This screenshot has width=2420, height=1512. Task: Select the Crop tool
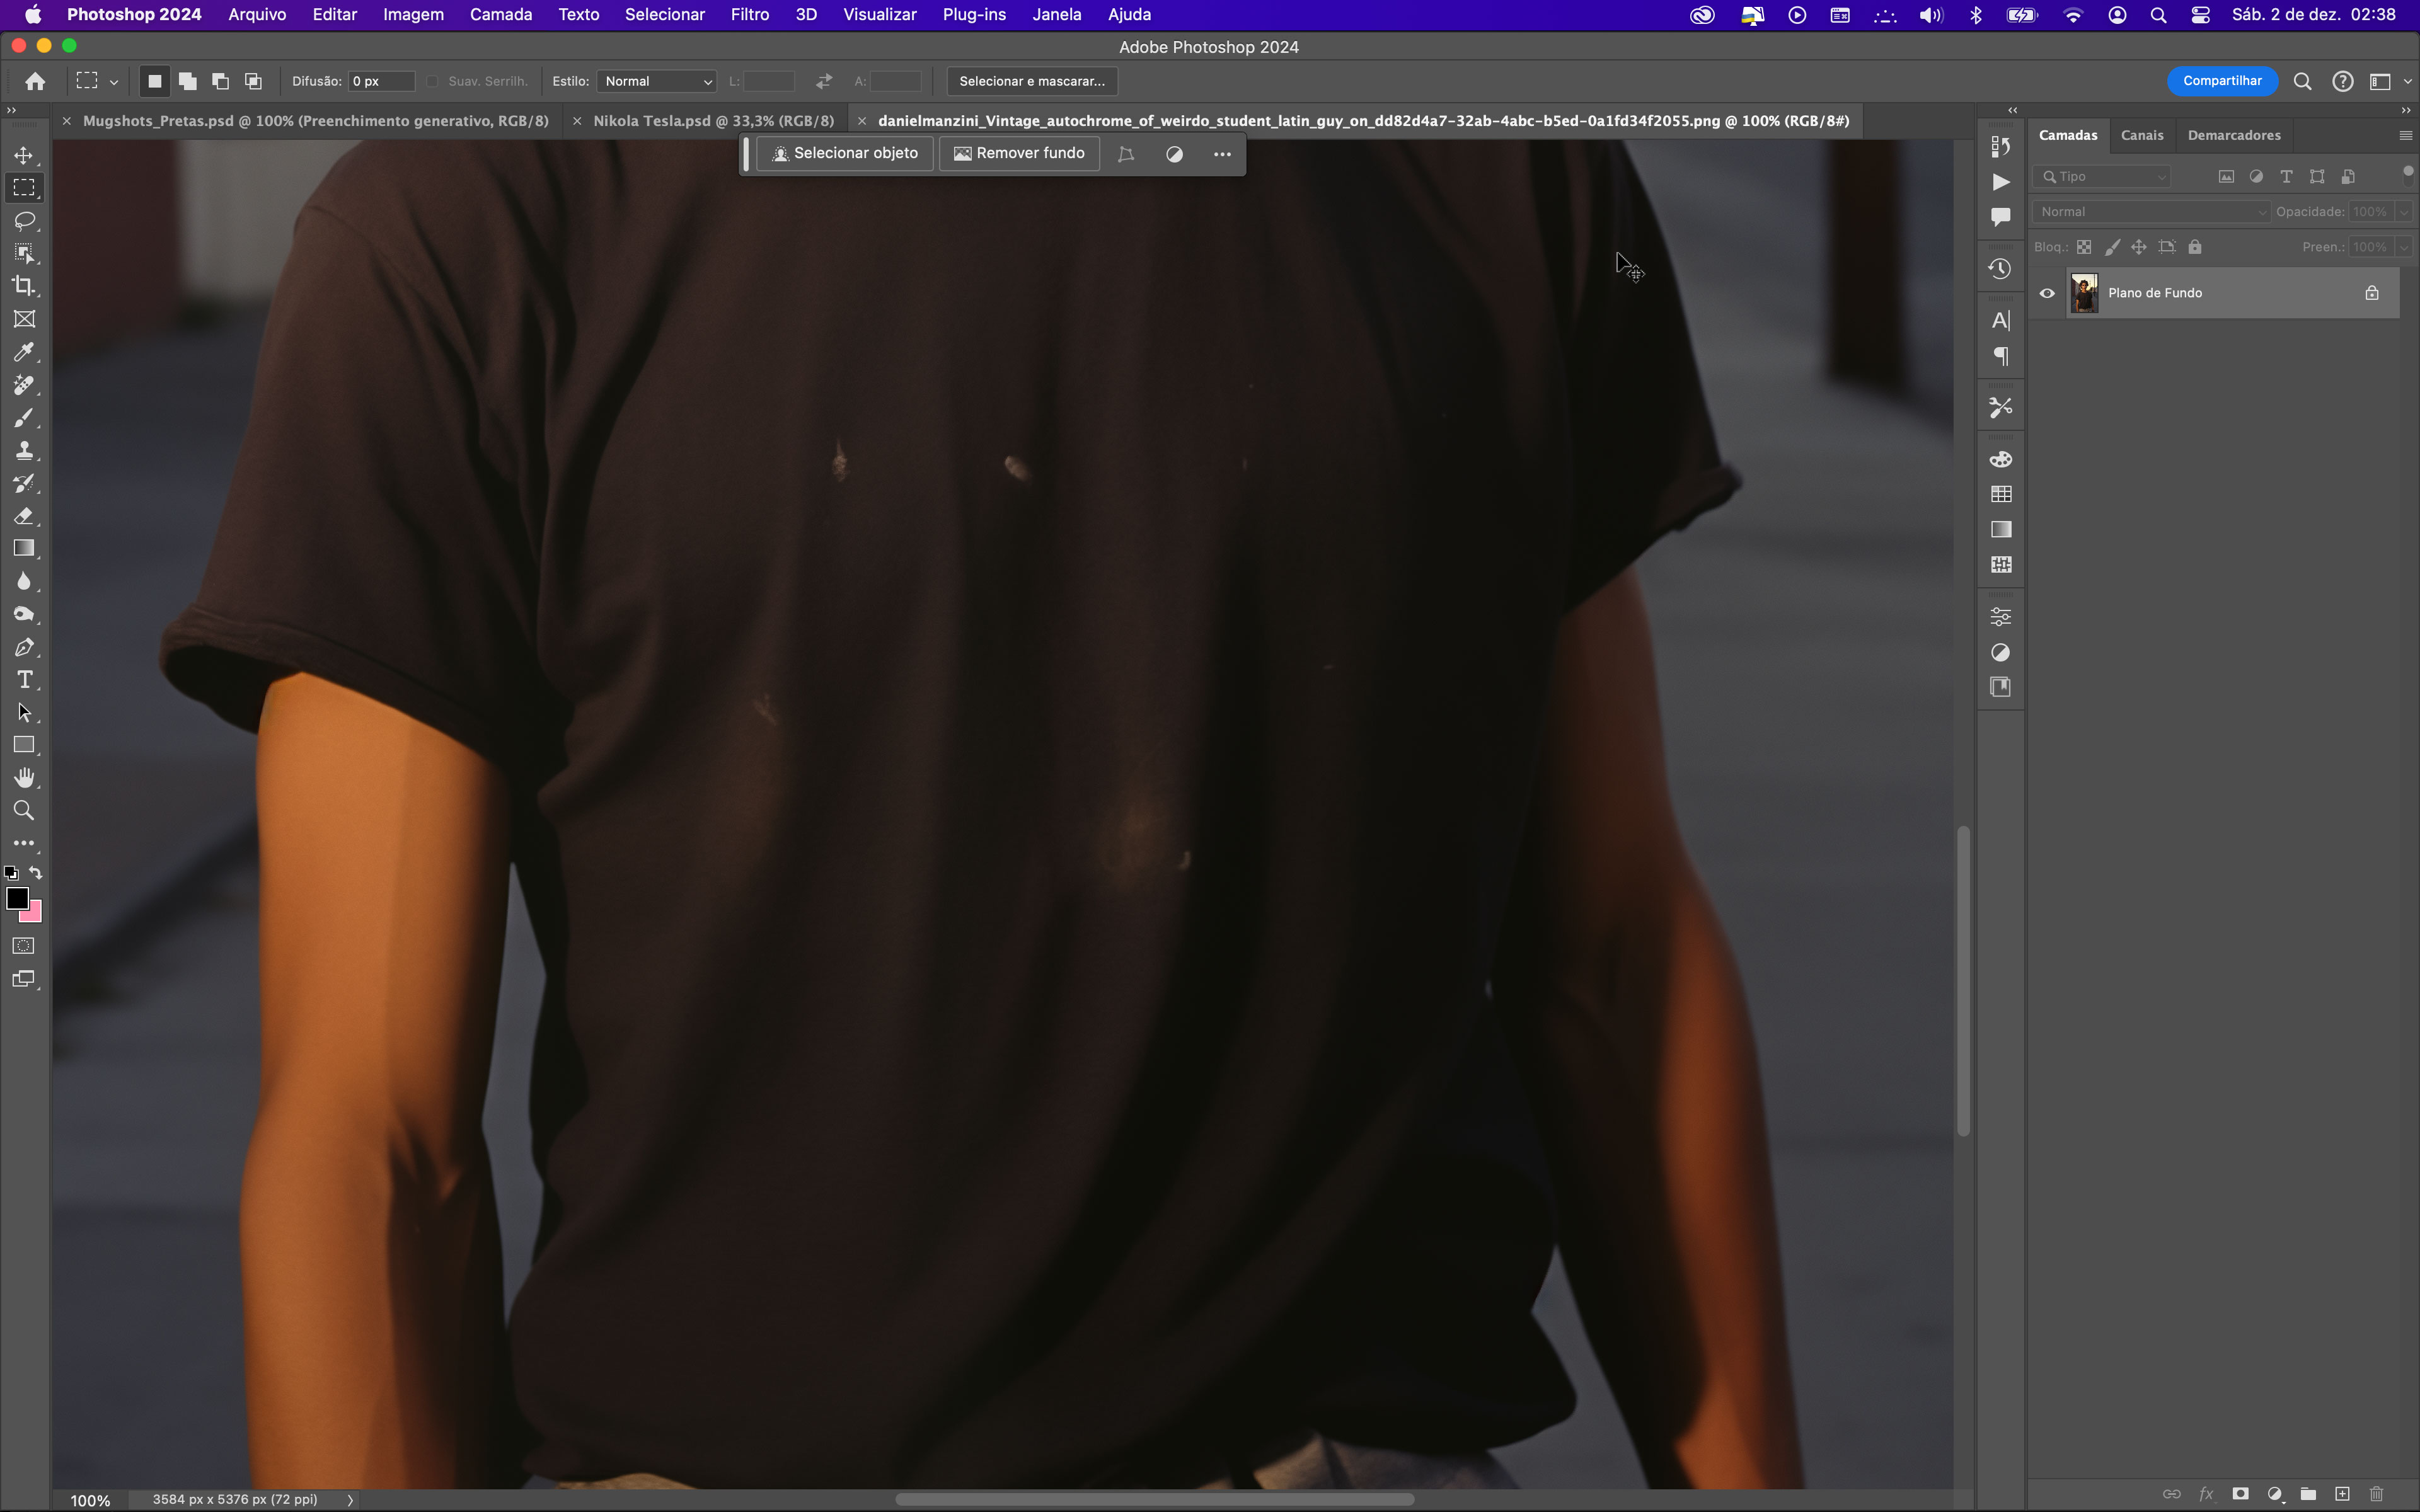tap(25, 286)
